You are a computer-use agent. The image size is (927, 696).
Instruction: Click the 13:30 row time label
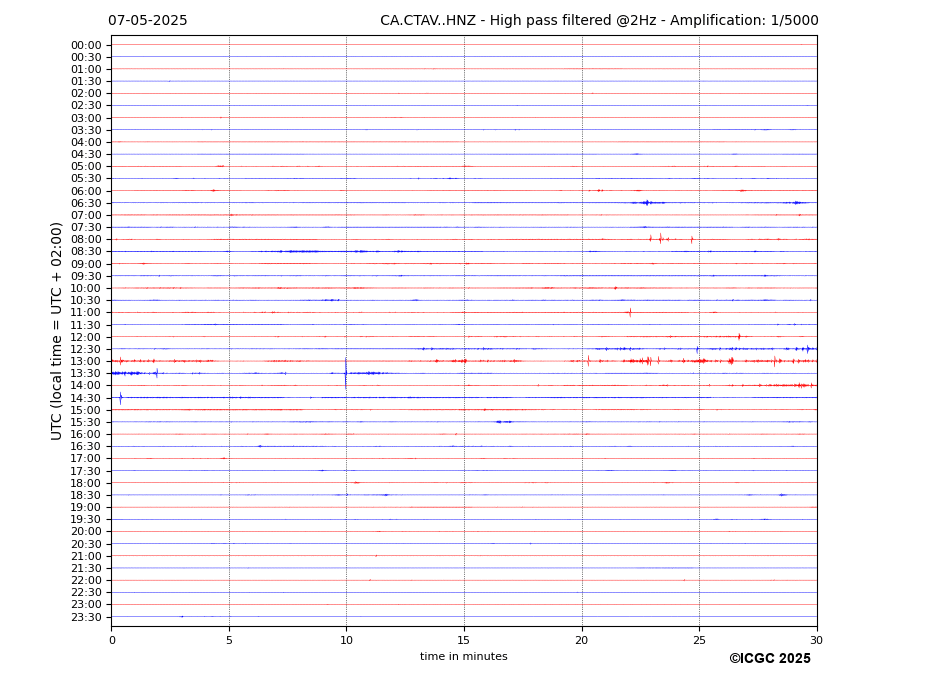pos(86,374)
